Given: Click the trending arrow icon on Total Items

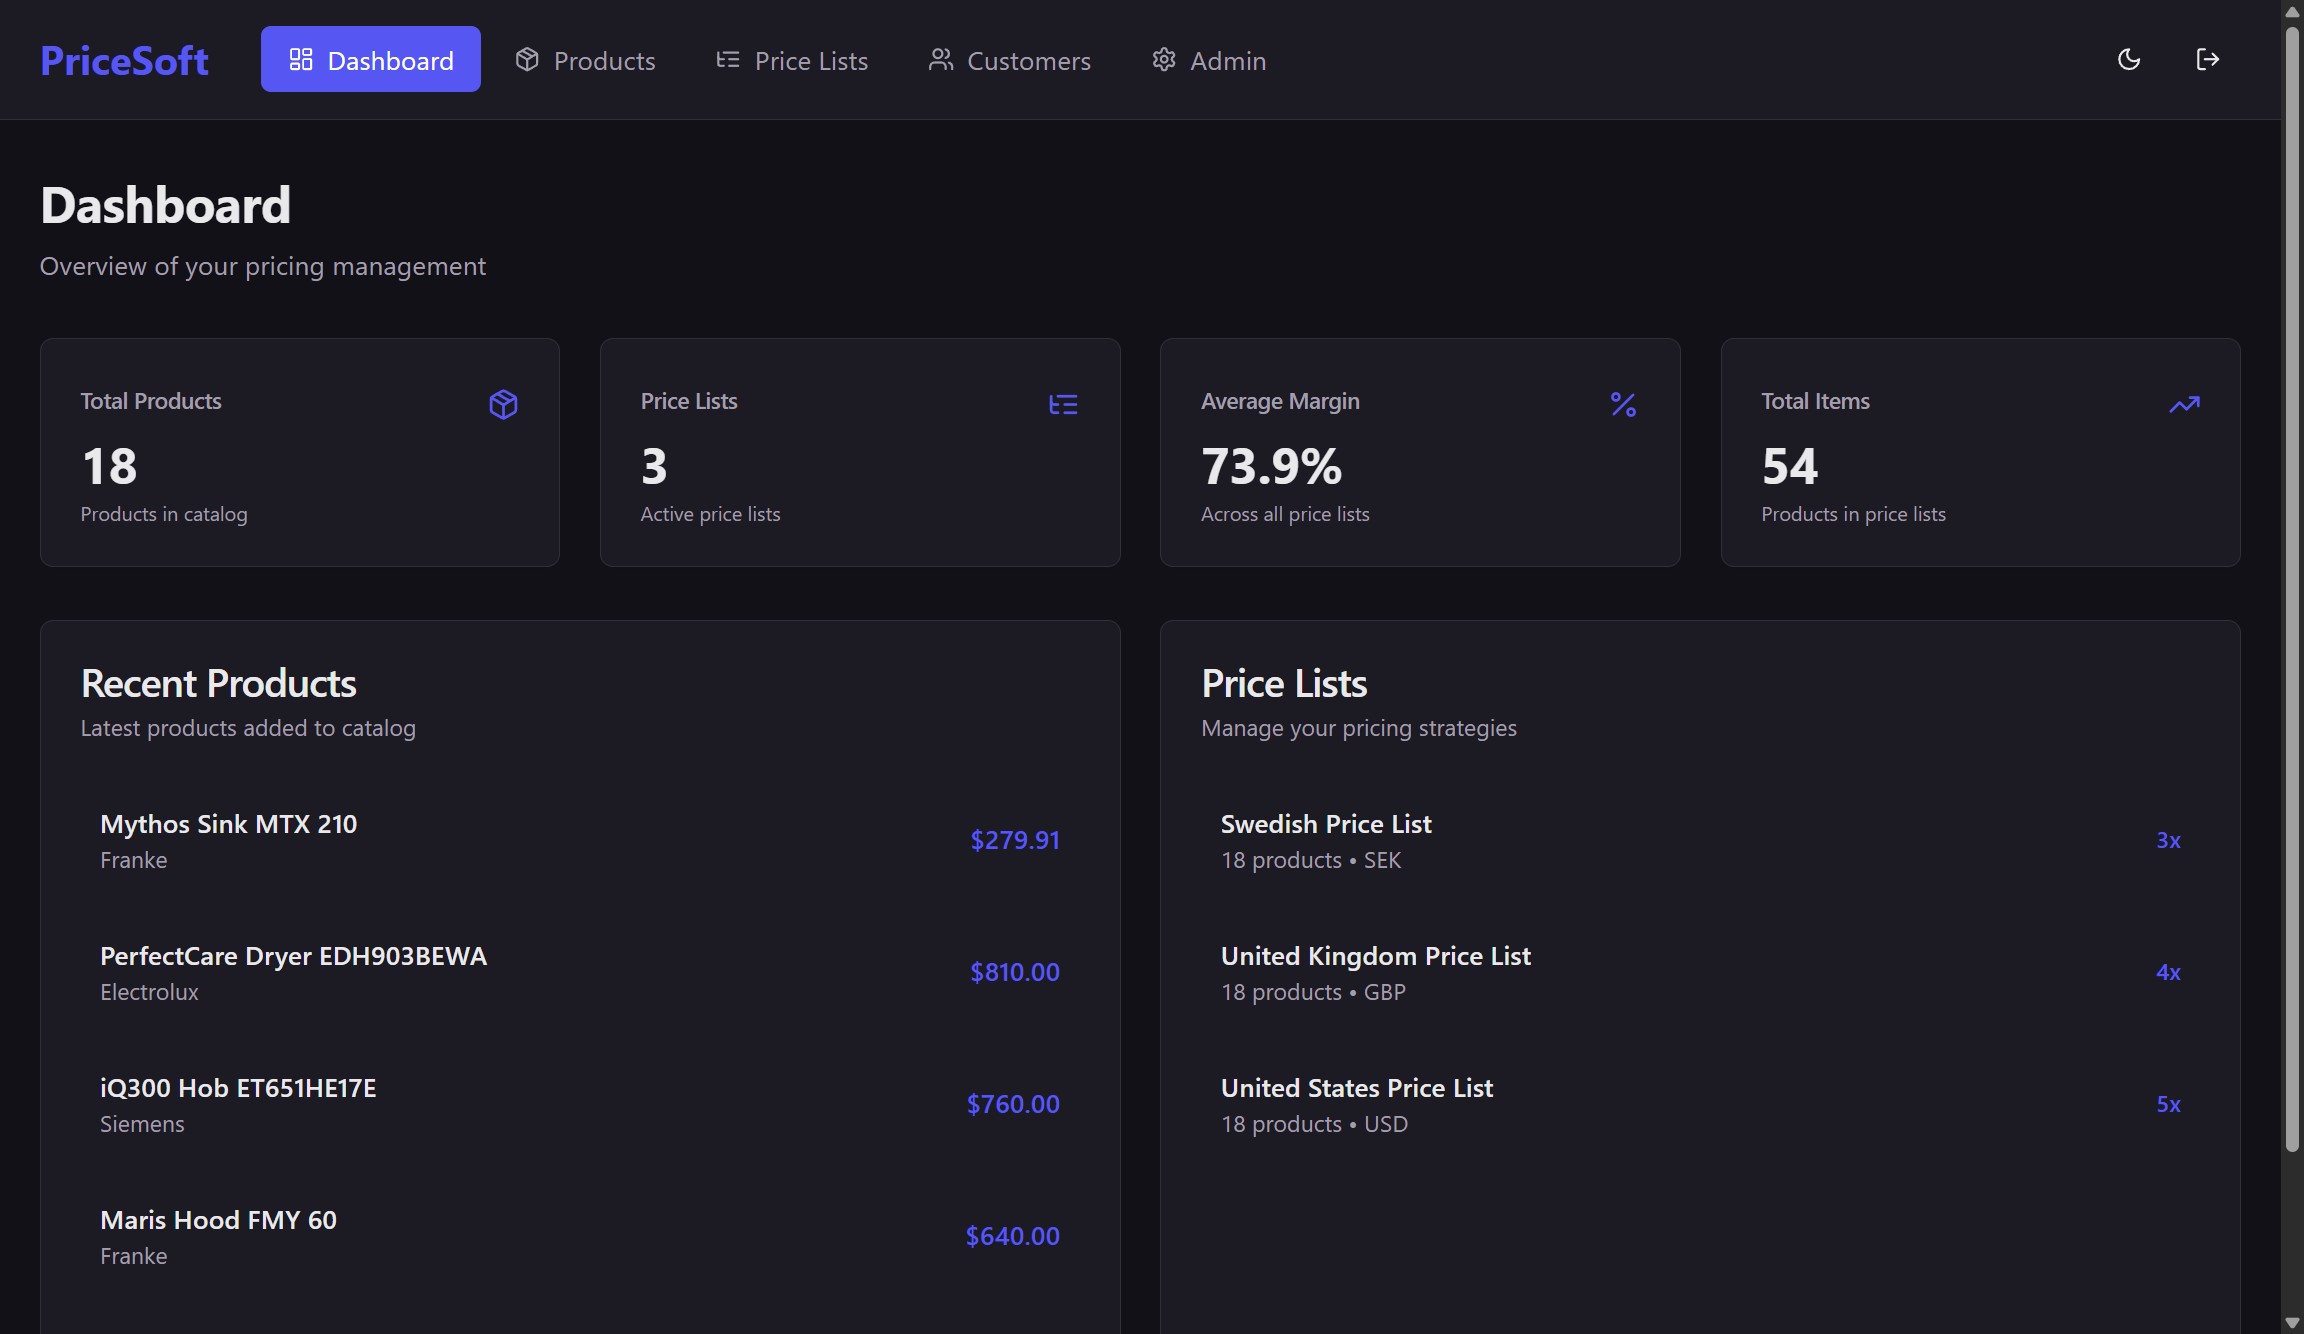Looking at the screenshot, I should [x=2184, y=404].
